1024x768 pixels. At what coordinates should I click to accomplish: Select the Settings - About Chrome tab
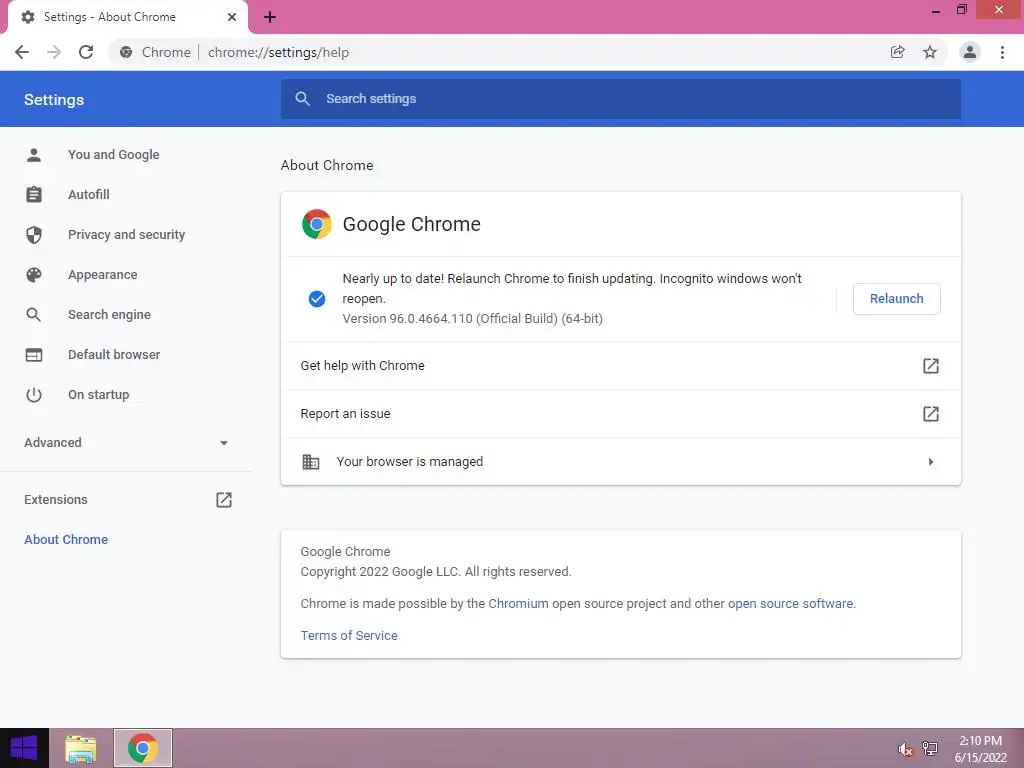point(128,17)
